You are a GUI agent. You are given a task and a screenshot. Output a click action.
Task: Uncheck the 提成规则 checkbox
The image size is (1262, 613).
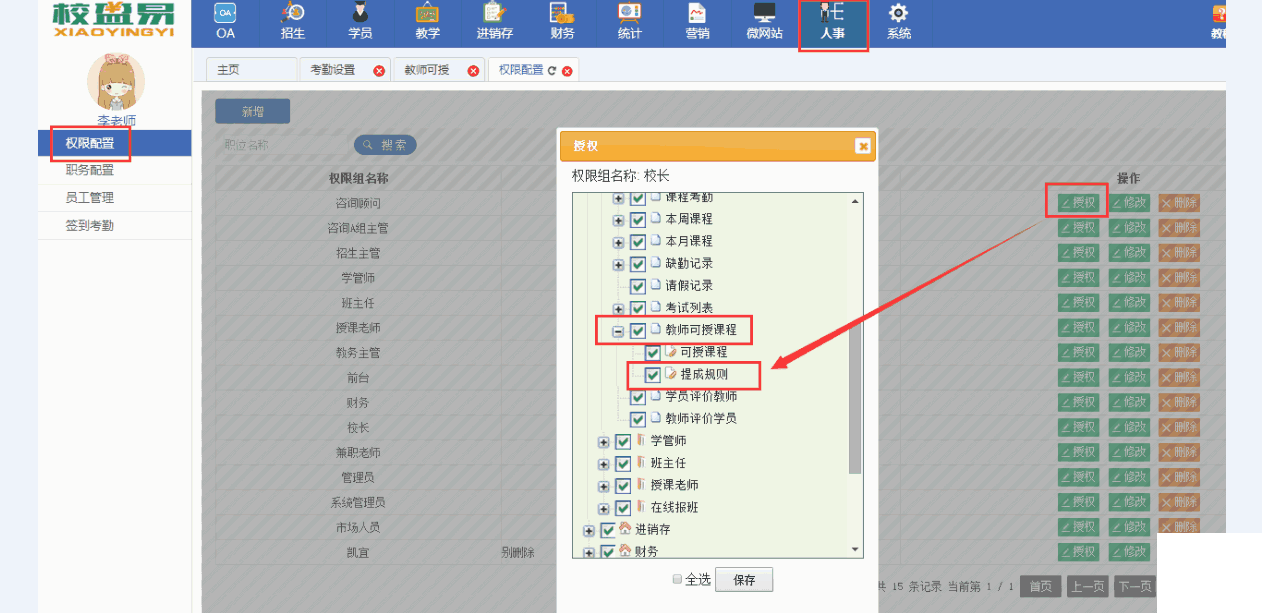coord(653,375)
